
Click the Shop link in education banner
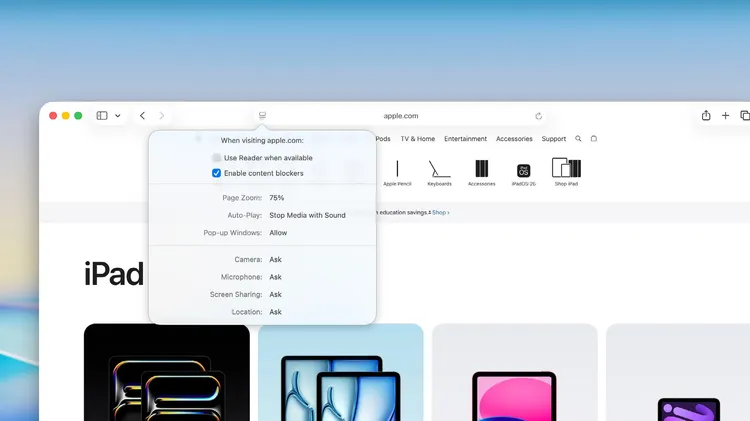tap(440, 212)
